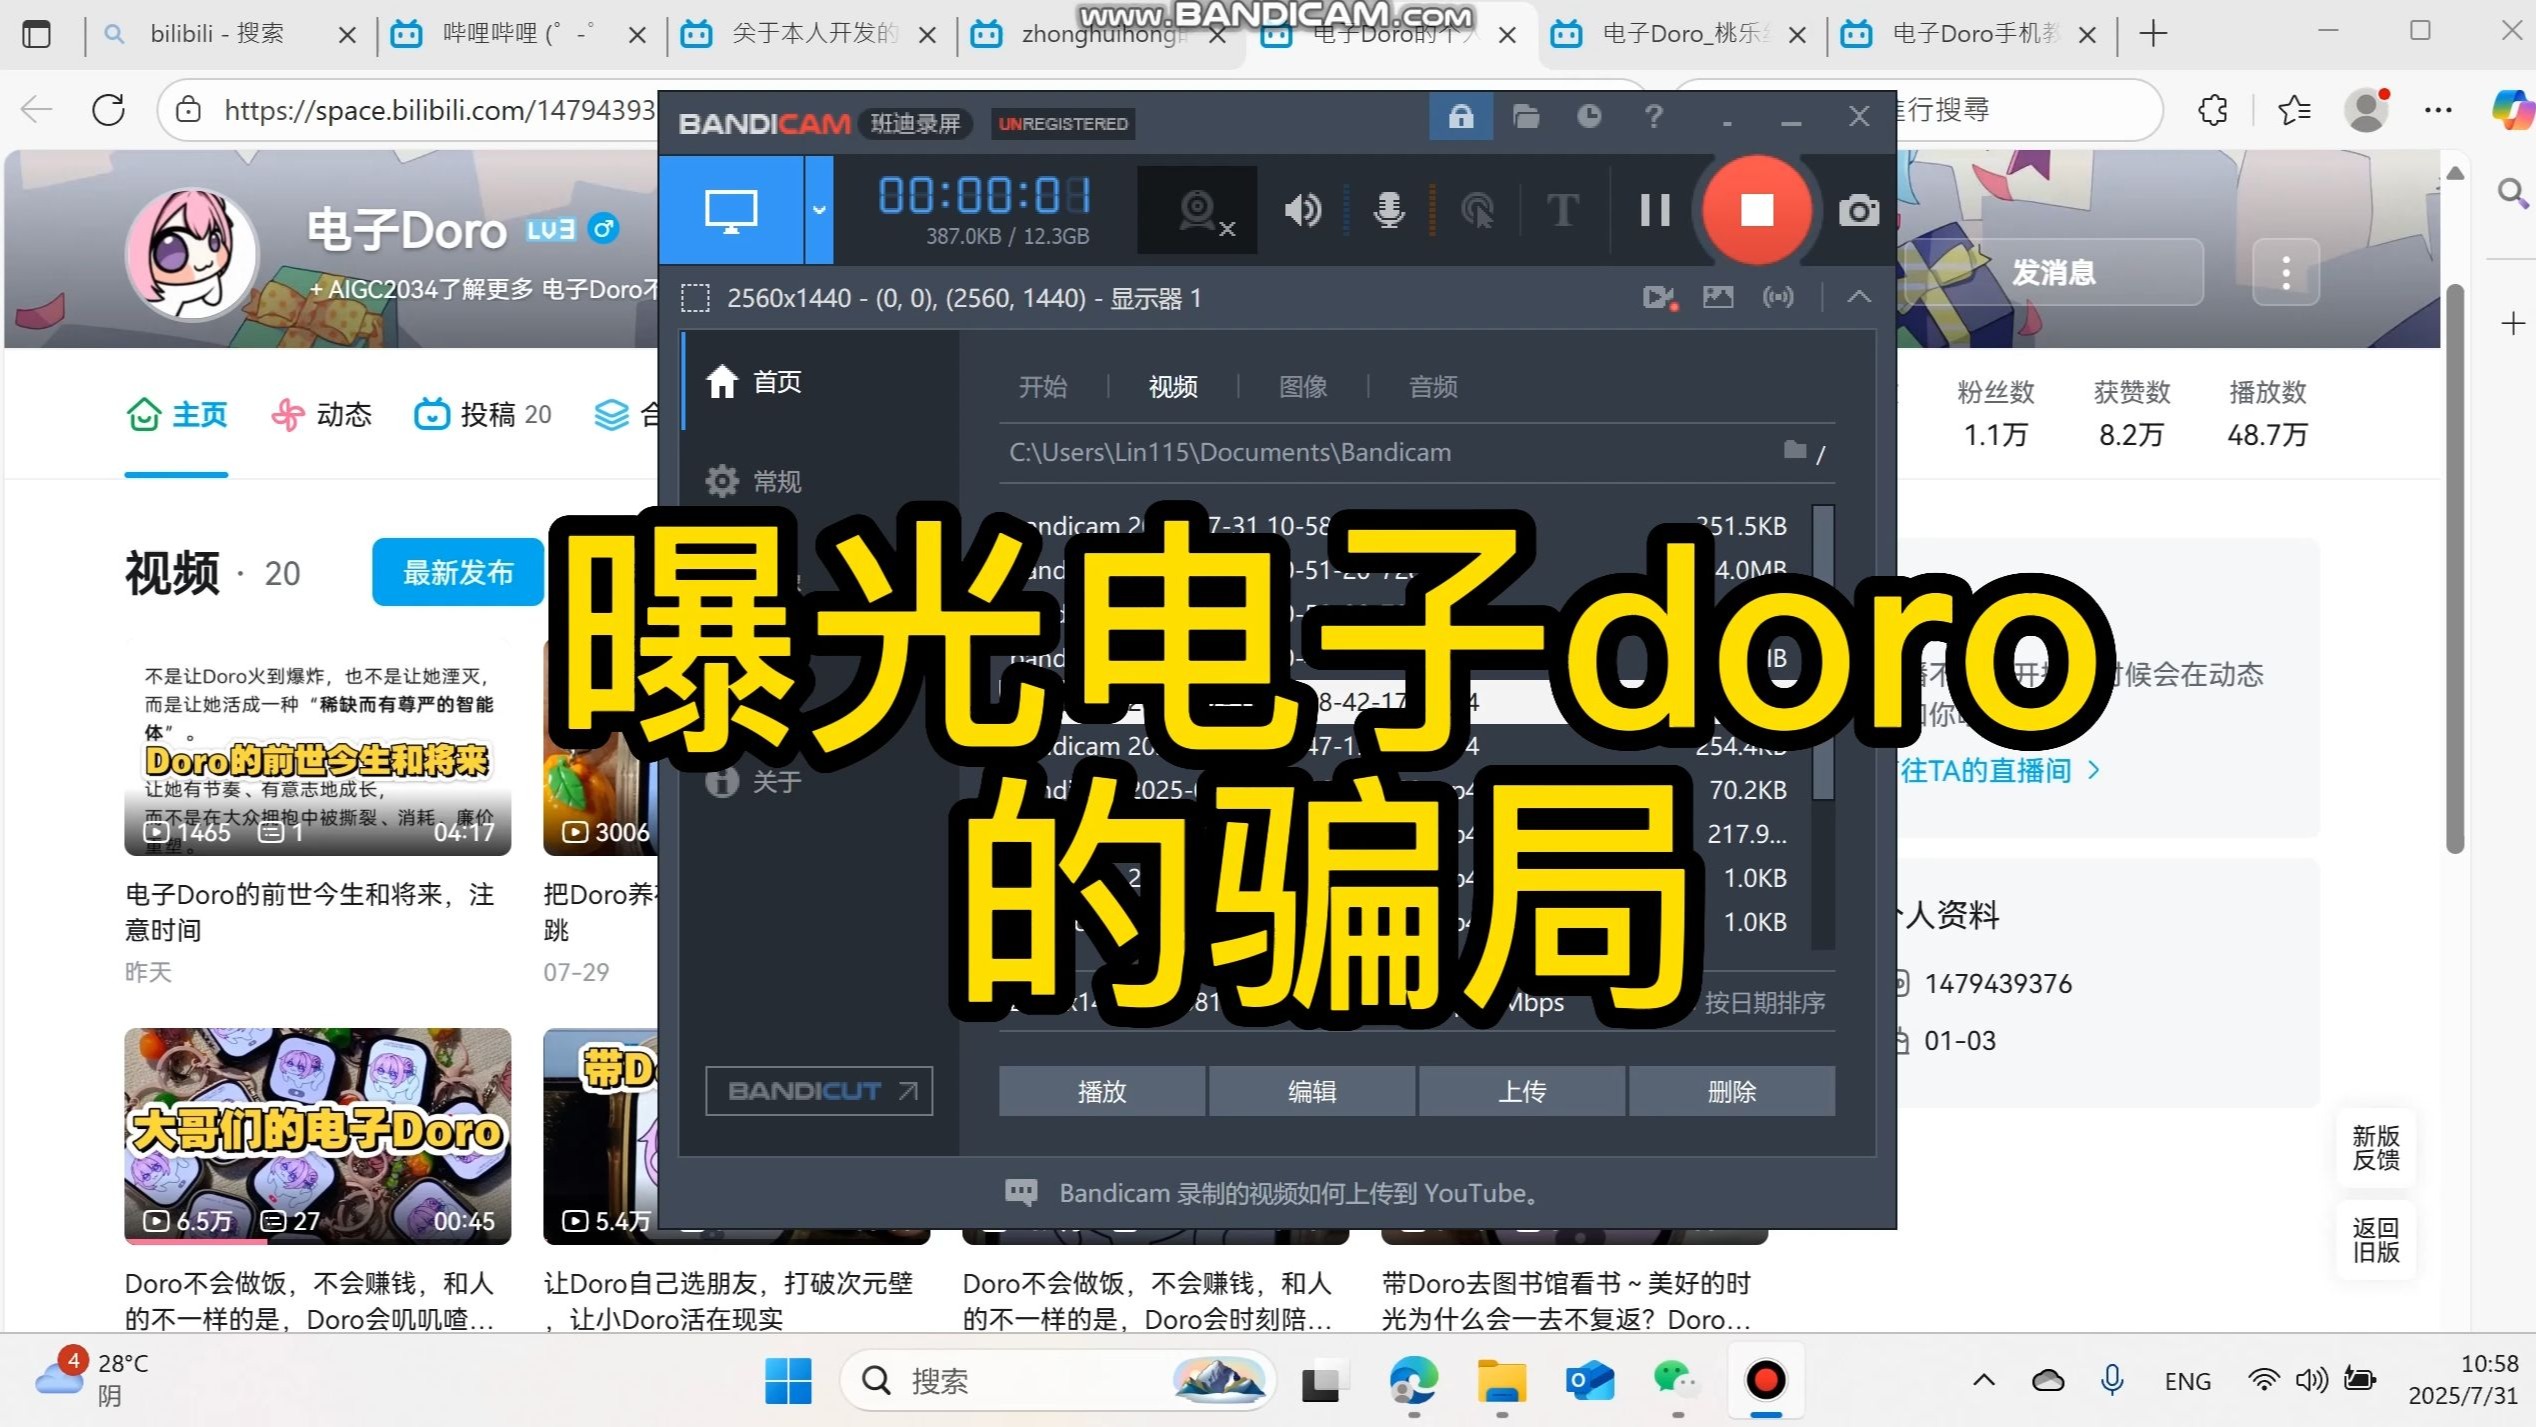Click the 删除 button in Bandicam
Screen dimensions: 2536x1427
(1732, 1091)
